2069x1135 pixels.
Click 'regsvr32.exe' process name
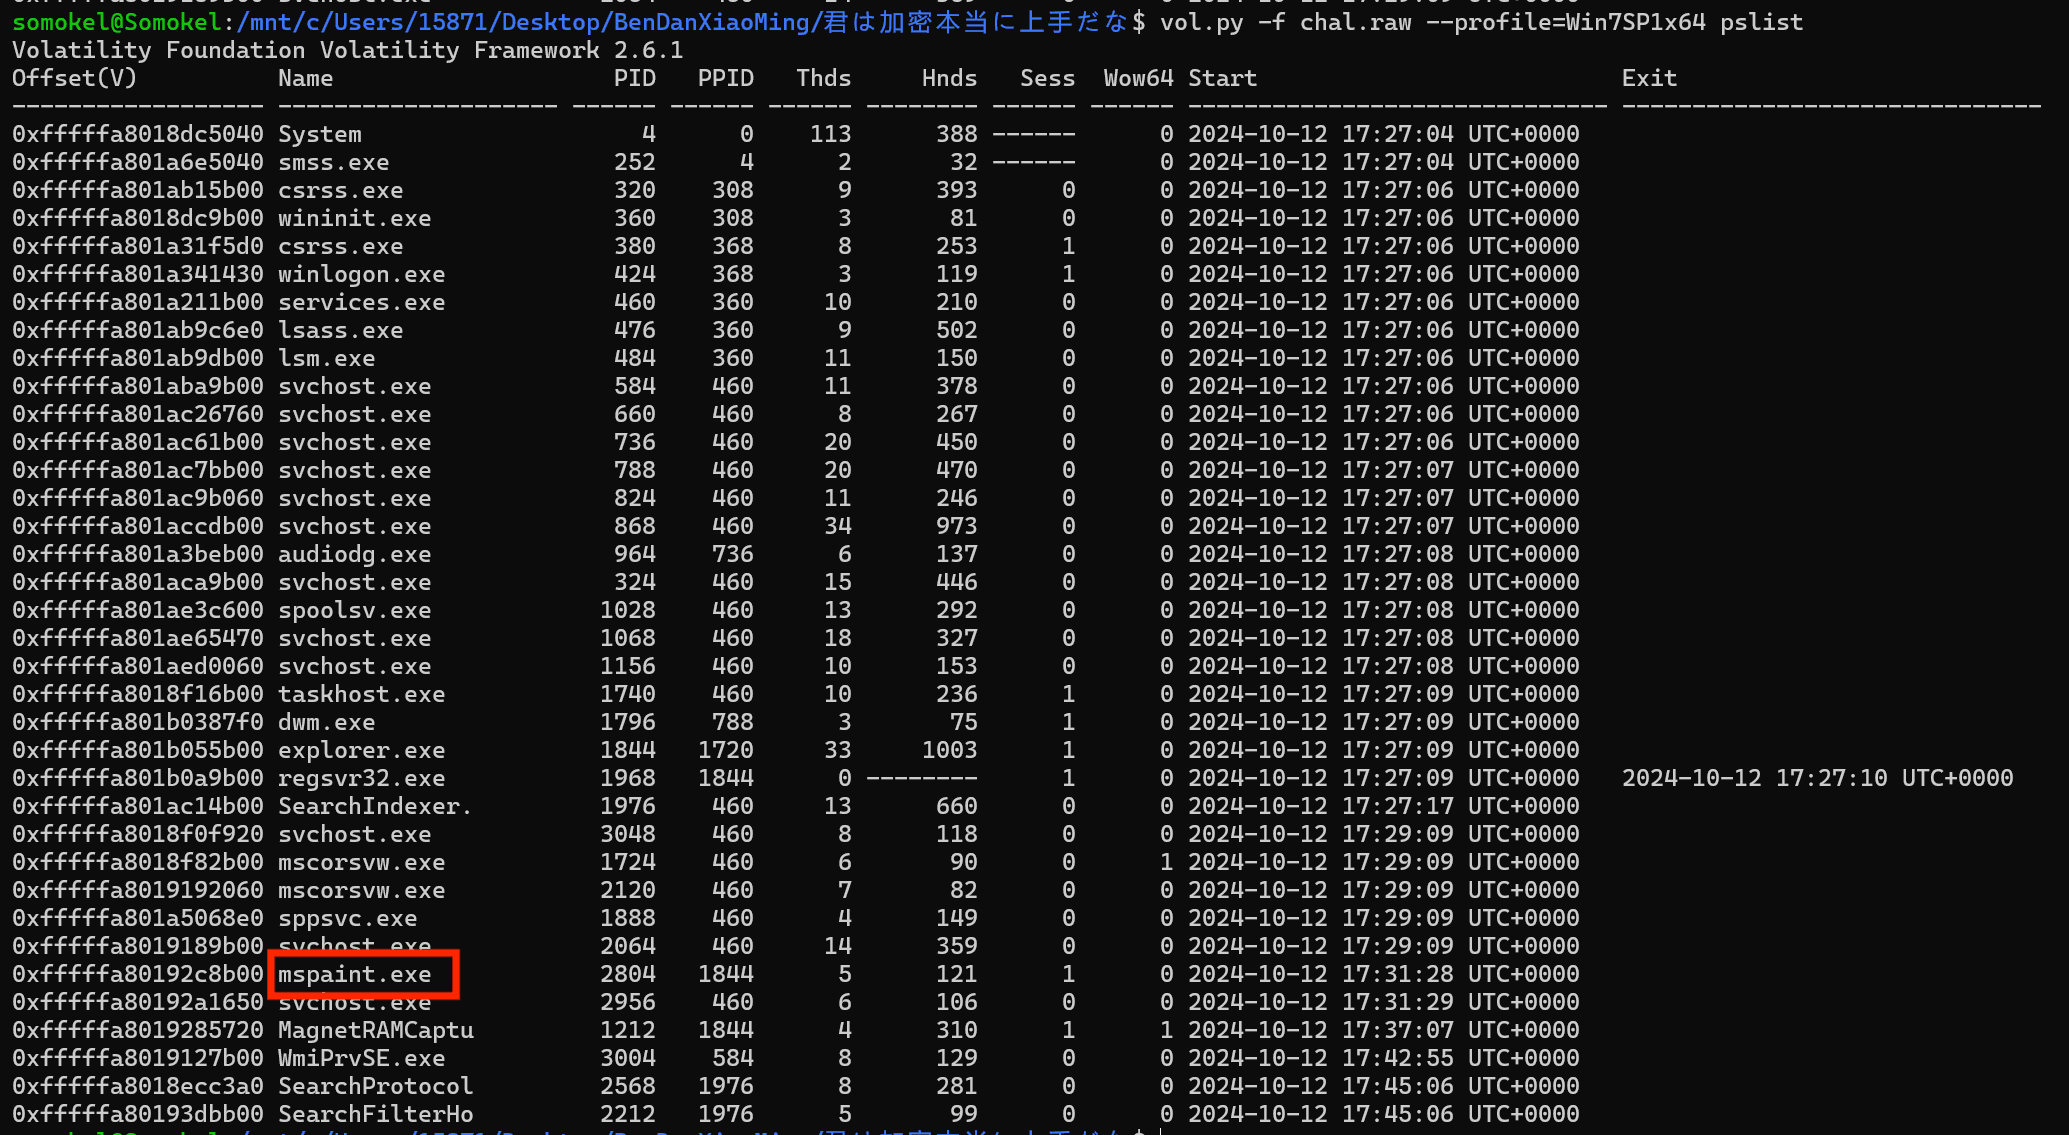(362, 778)
